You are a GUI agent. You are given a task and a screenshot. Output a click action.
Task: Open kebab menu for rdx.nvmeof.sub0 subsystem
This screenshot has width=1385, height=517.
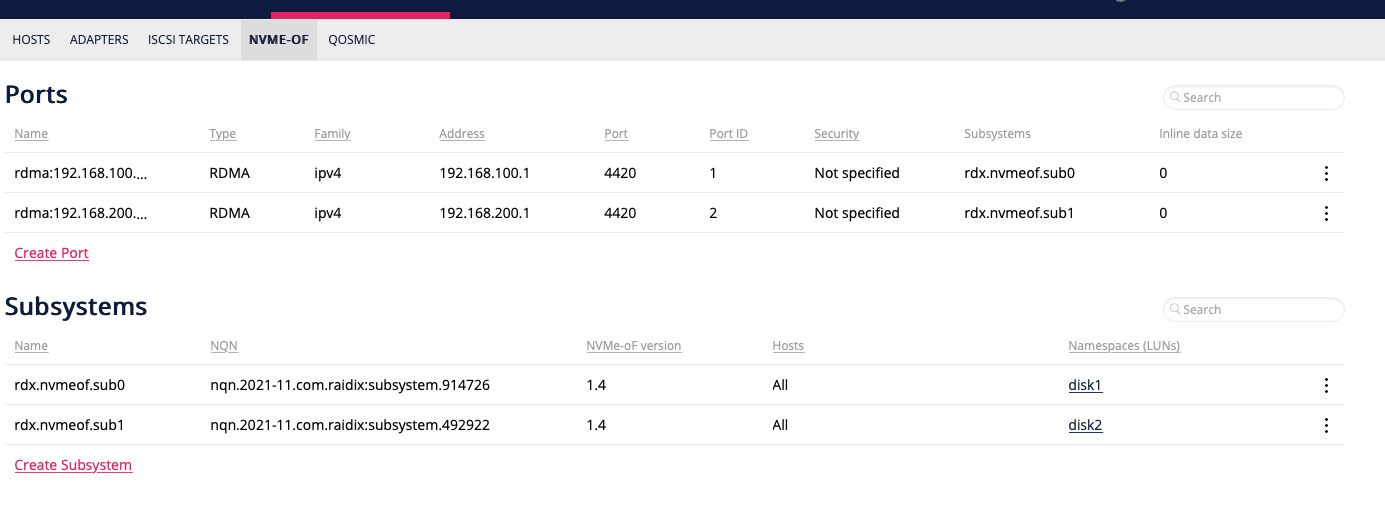(1326, 385)
